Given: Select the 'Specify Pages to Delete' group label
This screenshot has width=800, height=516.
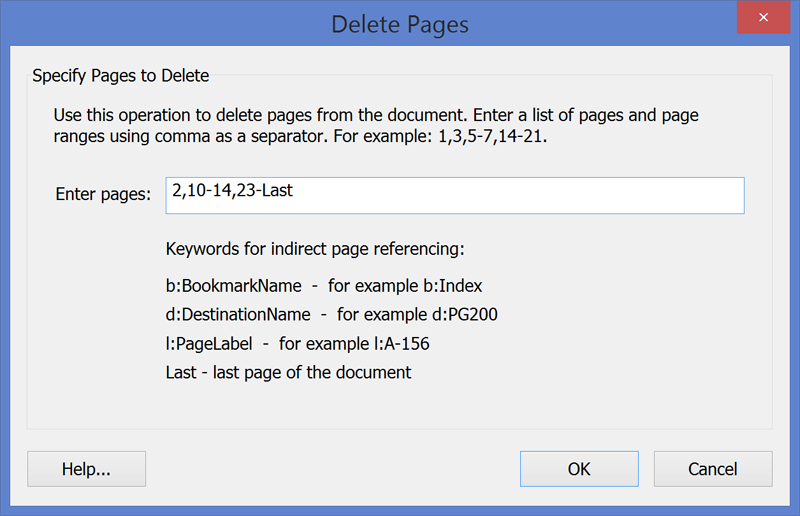Looking at the screenshot, I should tap(120, 76).
